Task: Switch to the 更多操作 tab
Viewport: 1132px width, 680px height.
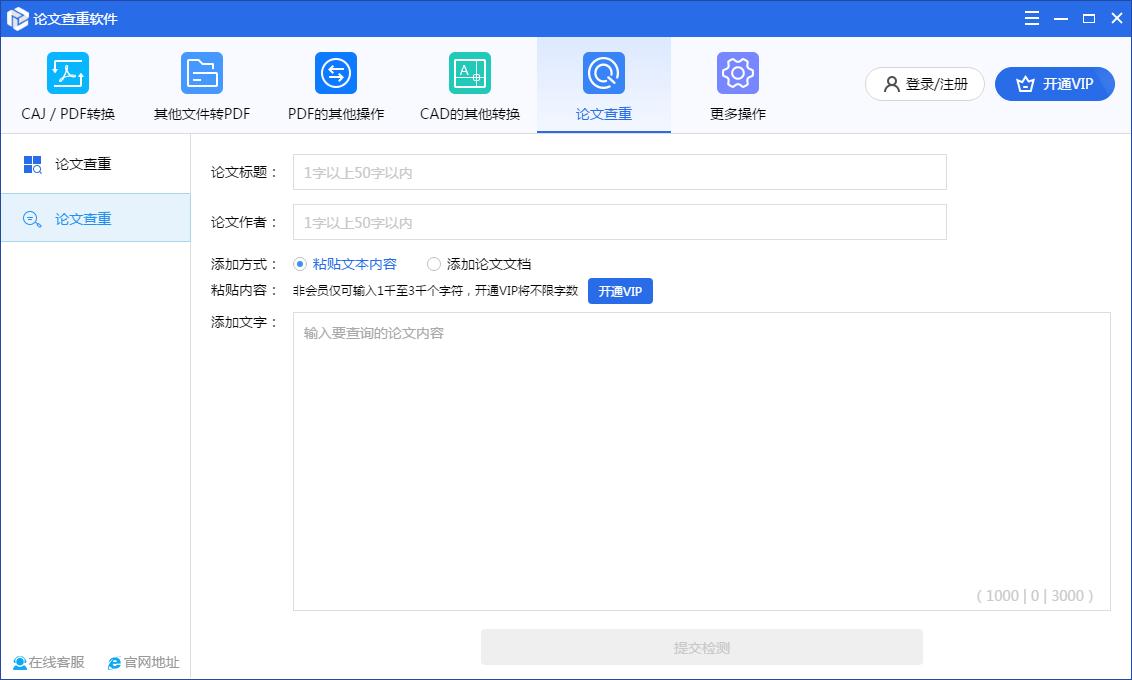Action: click(737, 113)
